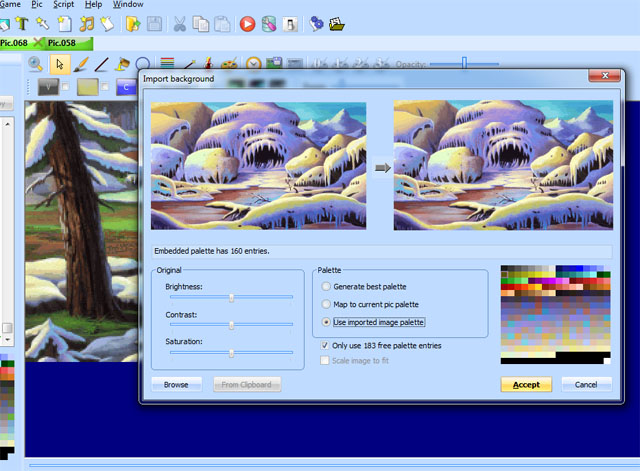This screenshot has height=471, width=640.
Task: Toggle the checkbox beside the V screen button
Action: tap(65, 87)
